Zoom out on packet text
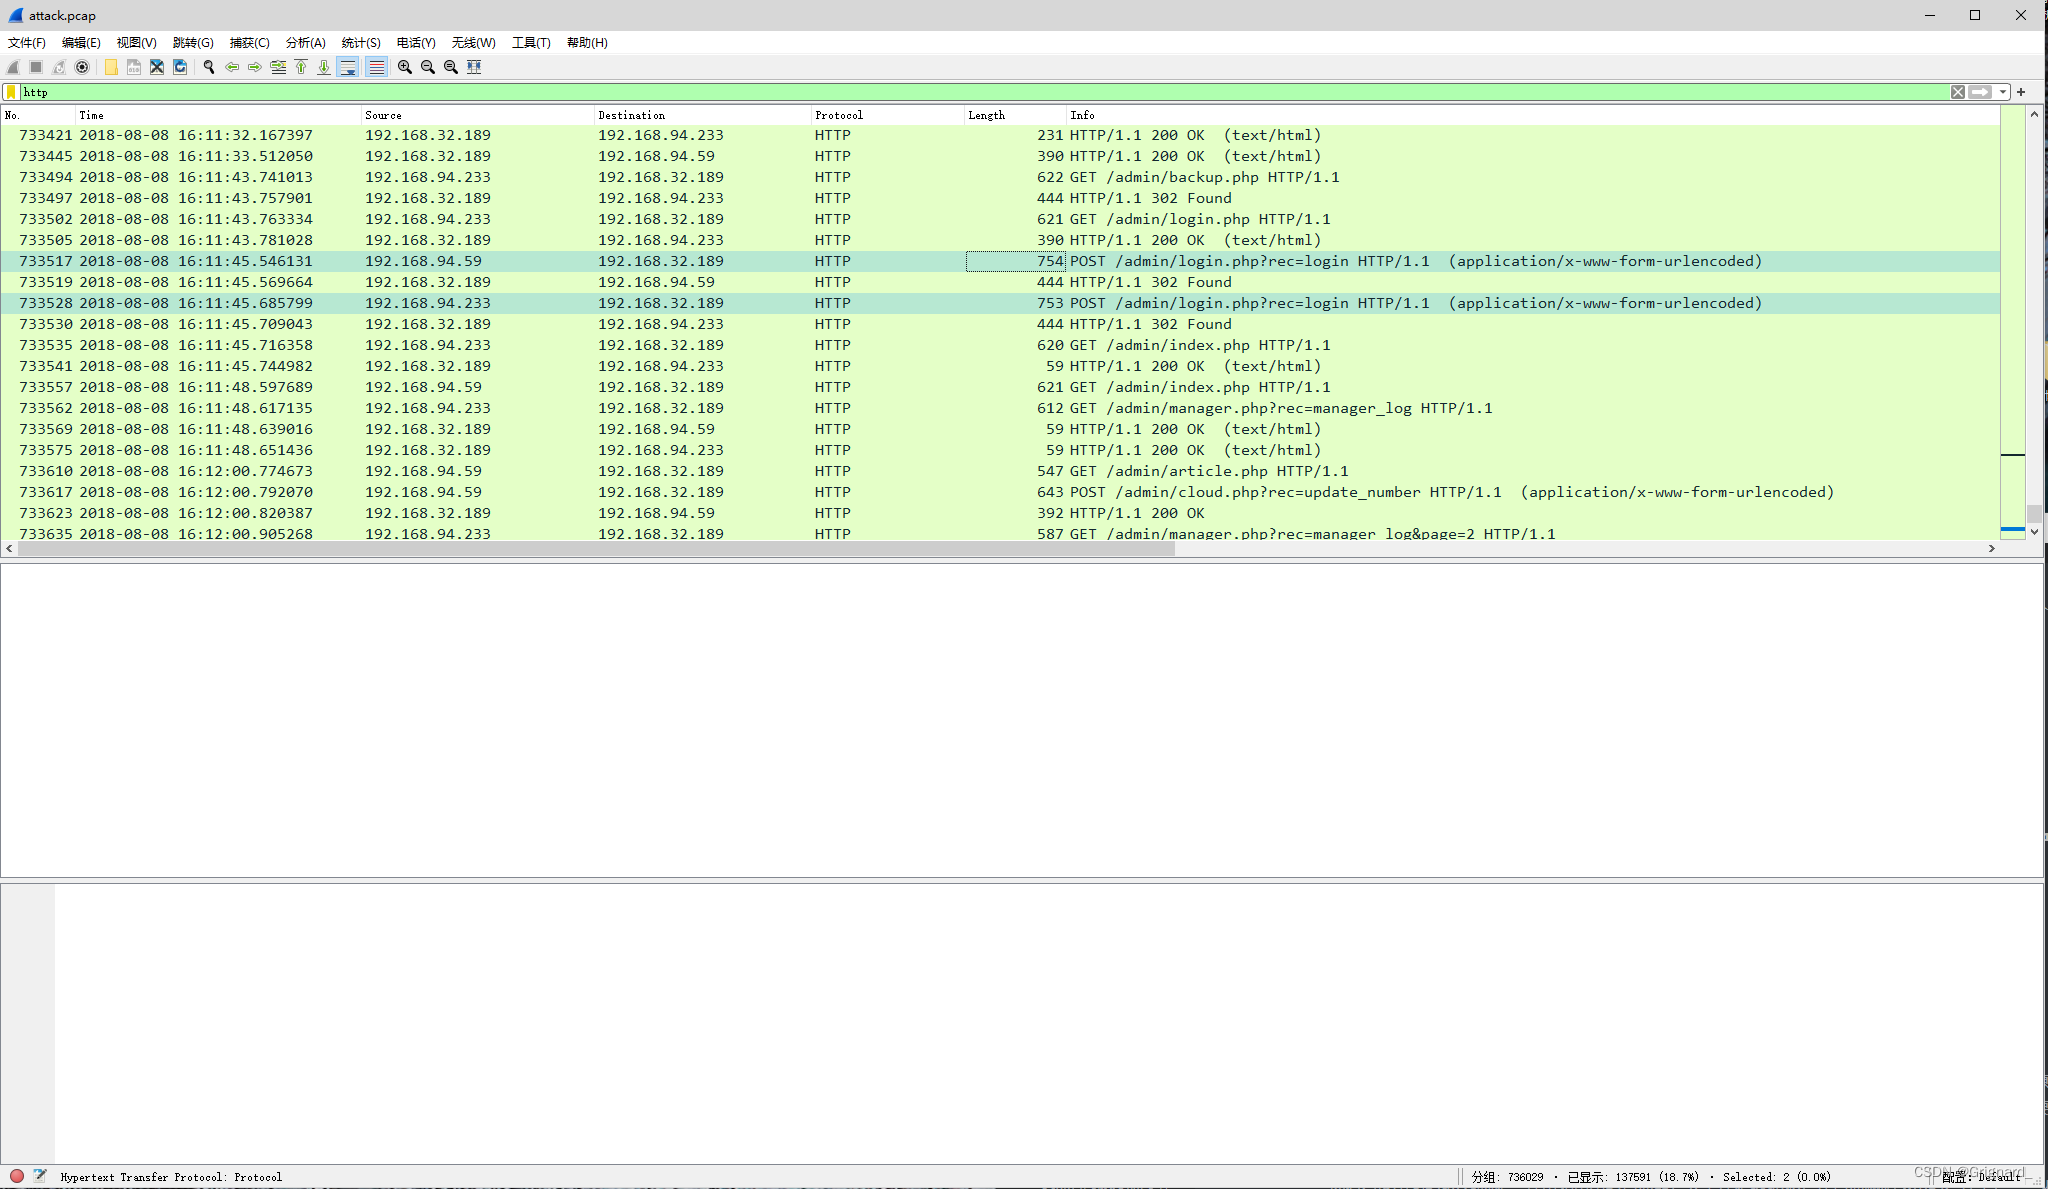 428,67
